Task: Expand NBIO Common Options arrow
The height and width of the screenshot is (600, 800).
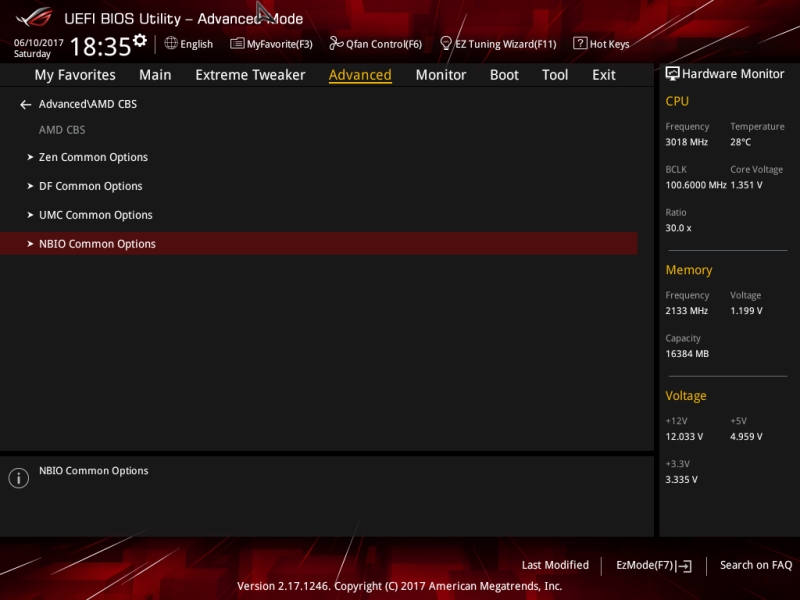Action: (x=30, y=244)
